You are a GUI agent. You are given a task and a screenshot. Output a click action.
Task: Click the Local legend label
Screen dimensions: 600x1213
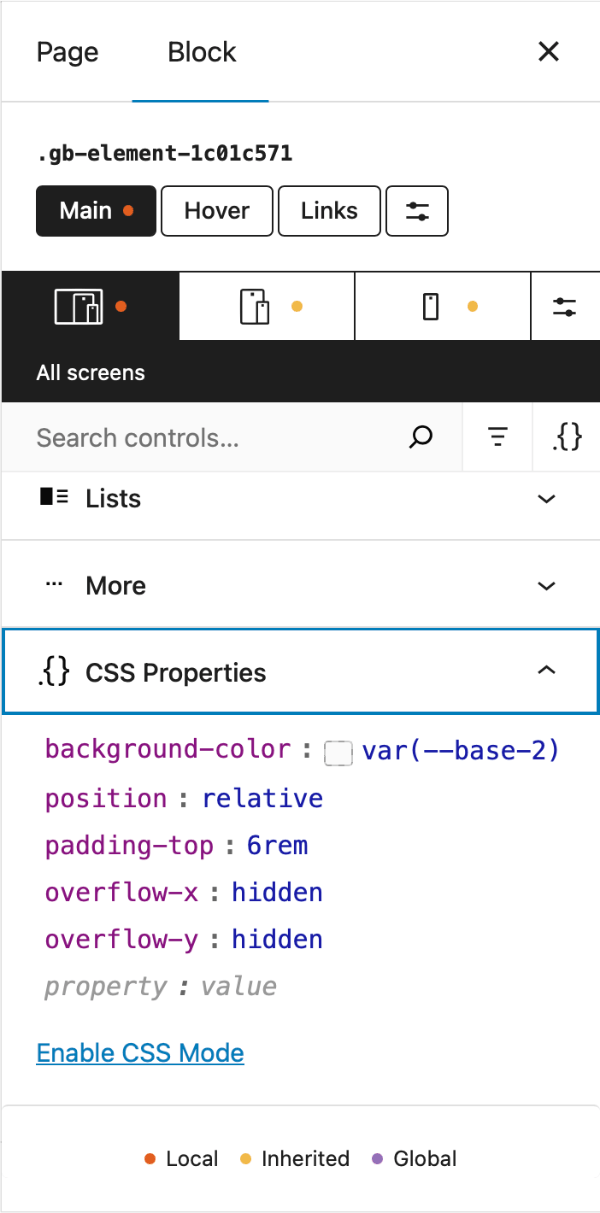tap(192, 1159)
